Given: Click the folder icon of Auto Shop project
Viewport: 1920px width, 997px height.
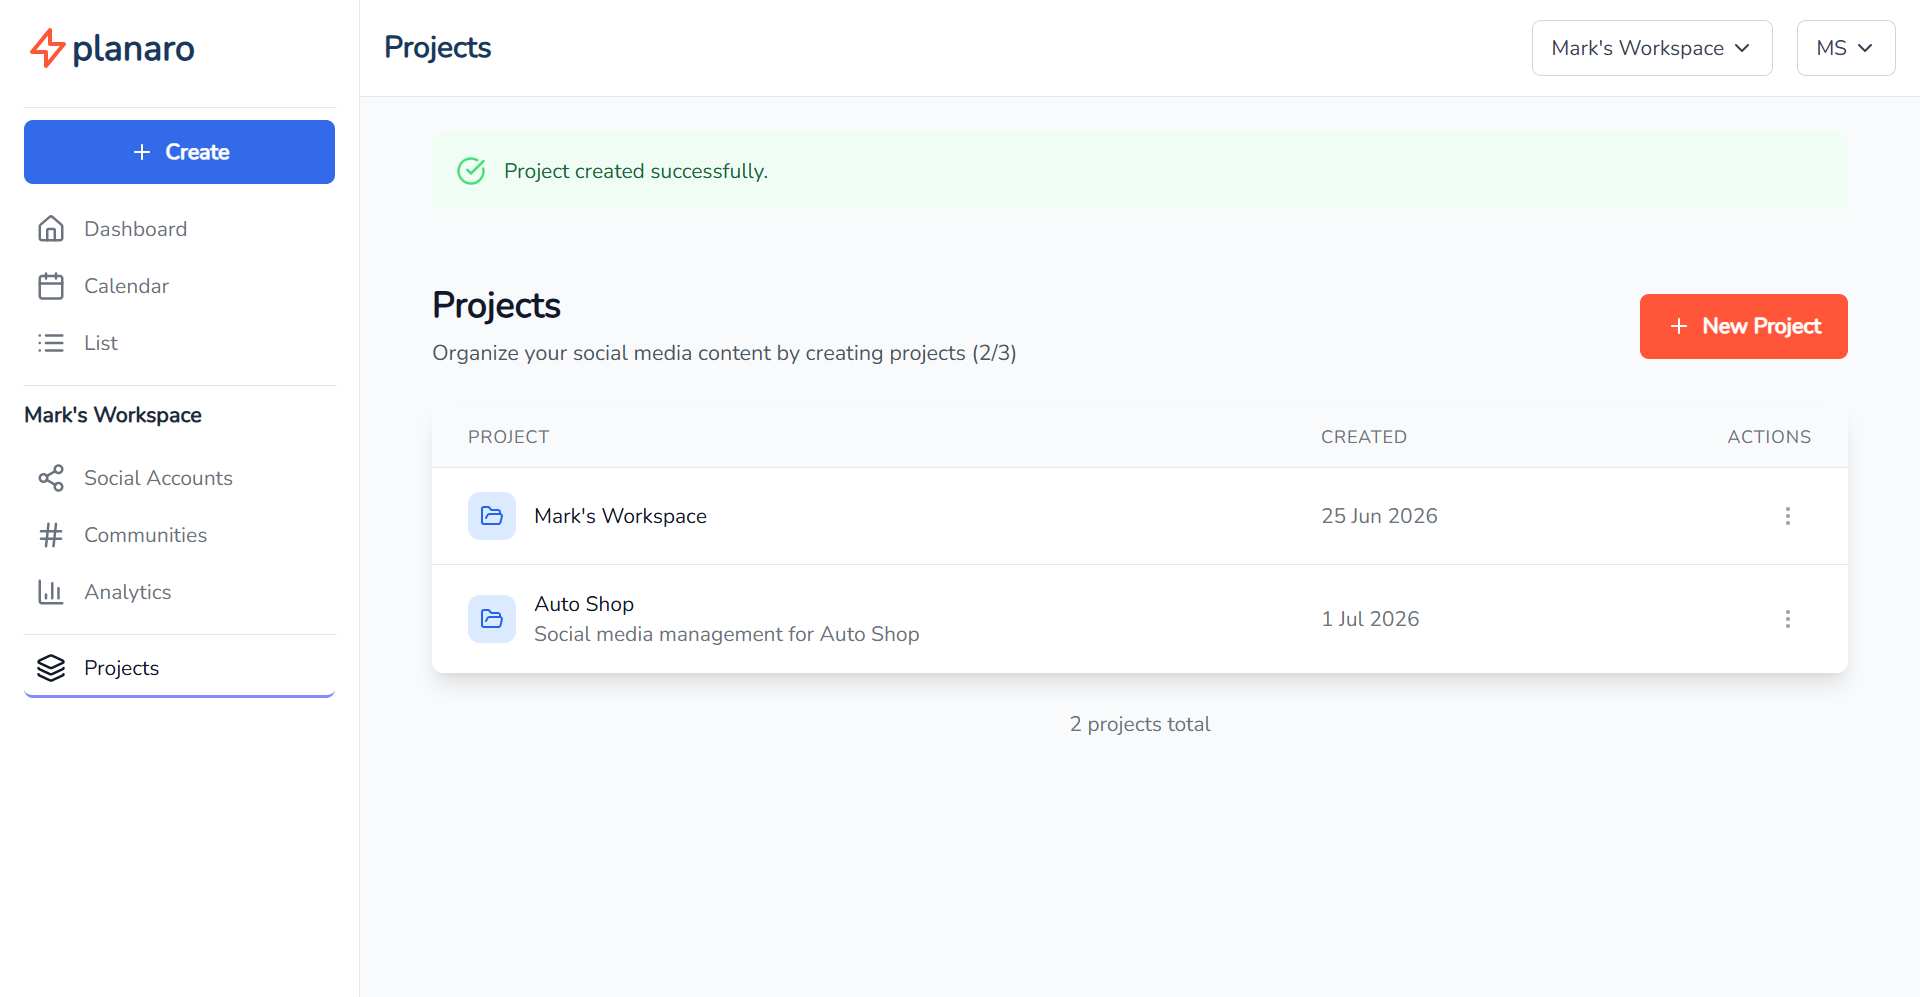Looking at the screenshot, I should click(492, 619).
